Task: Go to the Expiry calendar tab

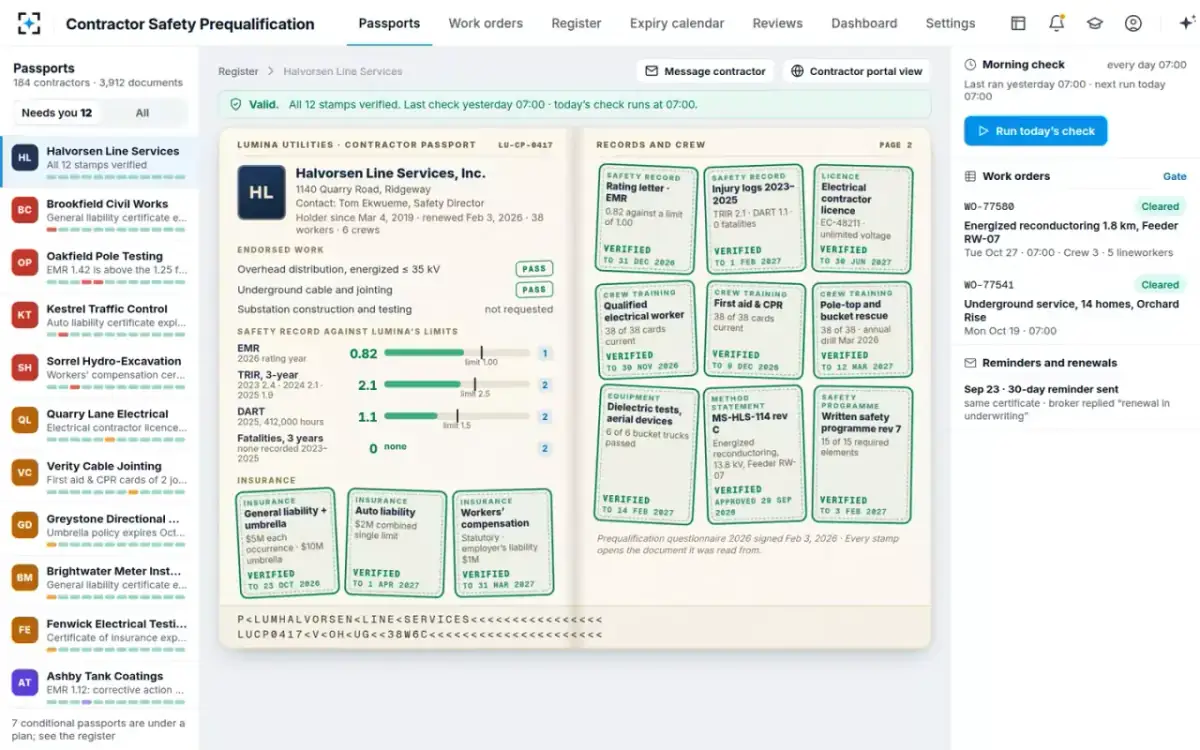Action: click(x=677, y=23)
